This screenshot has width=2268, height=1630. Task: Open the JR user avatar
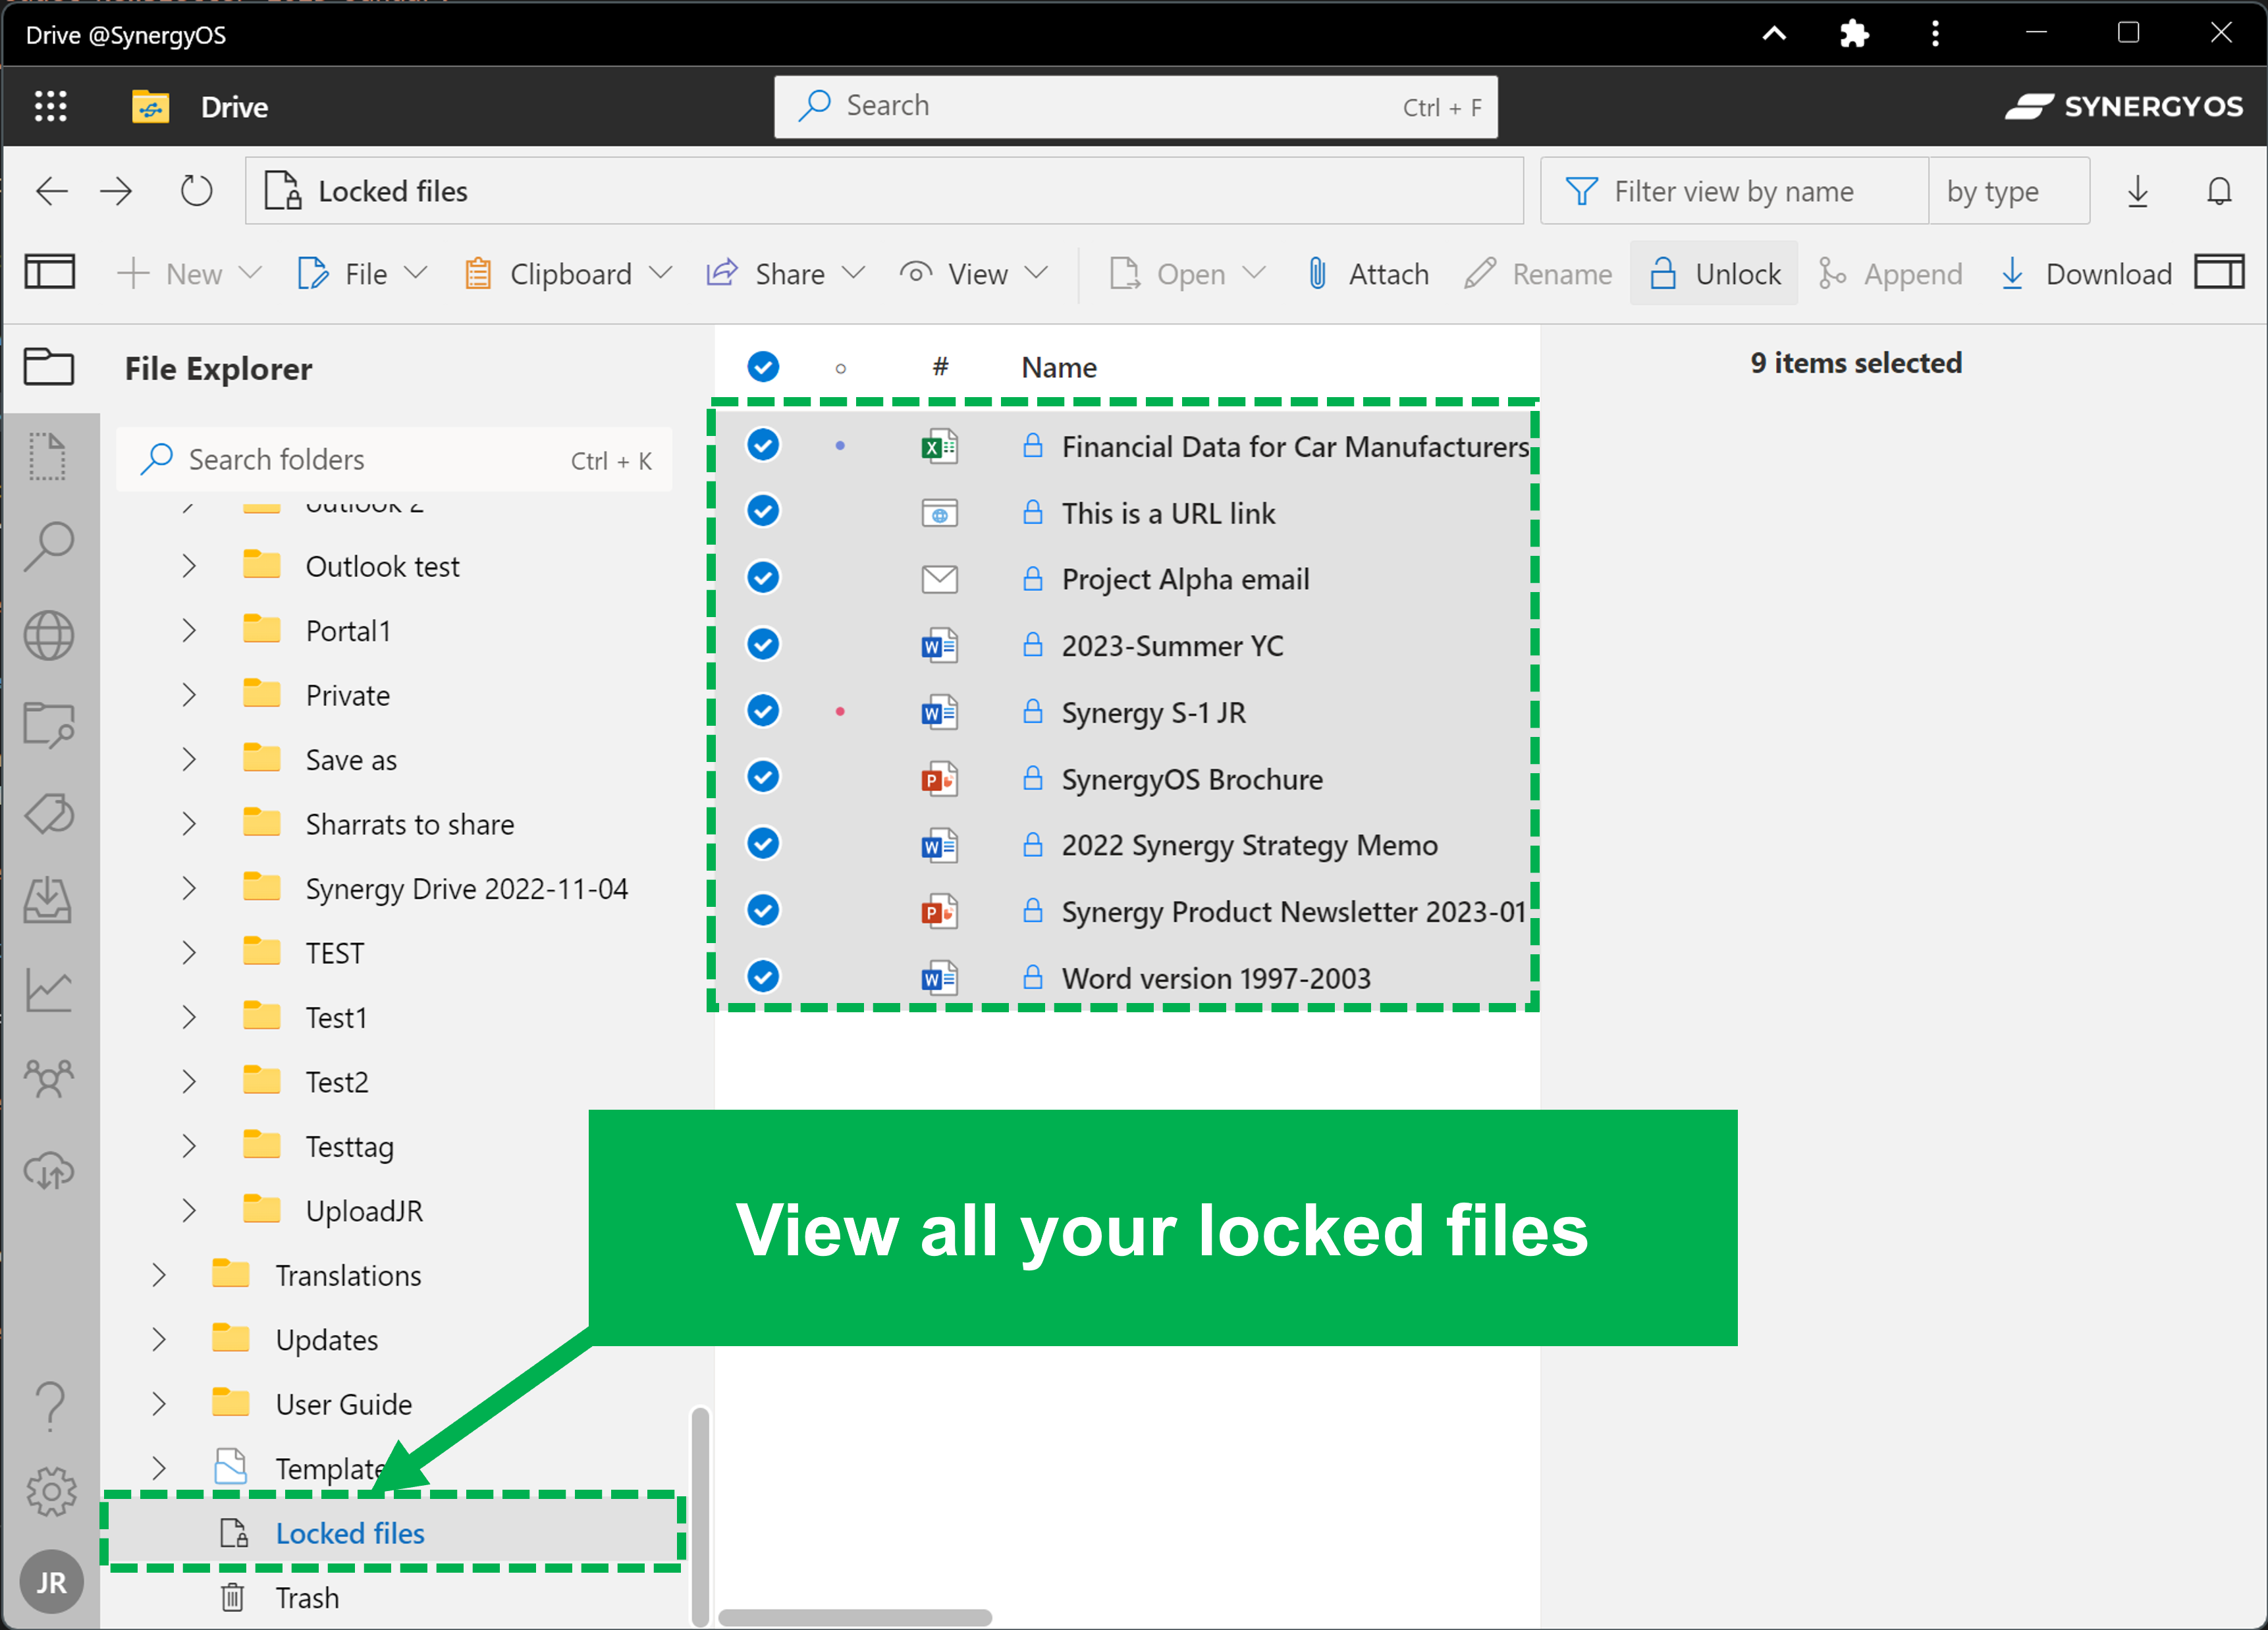click(x=51, y=1582)
